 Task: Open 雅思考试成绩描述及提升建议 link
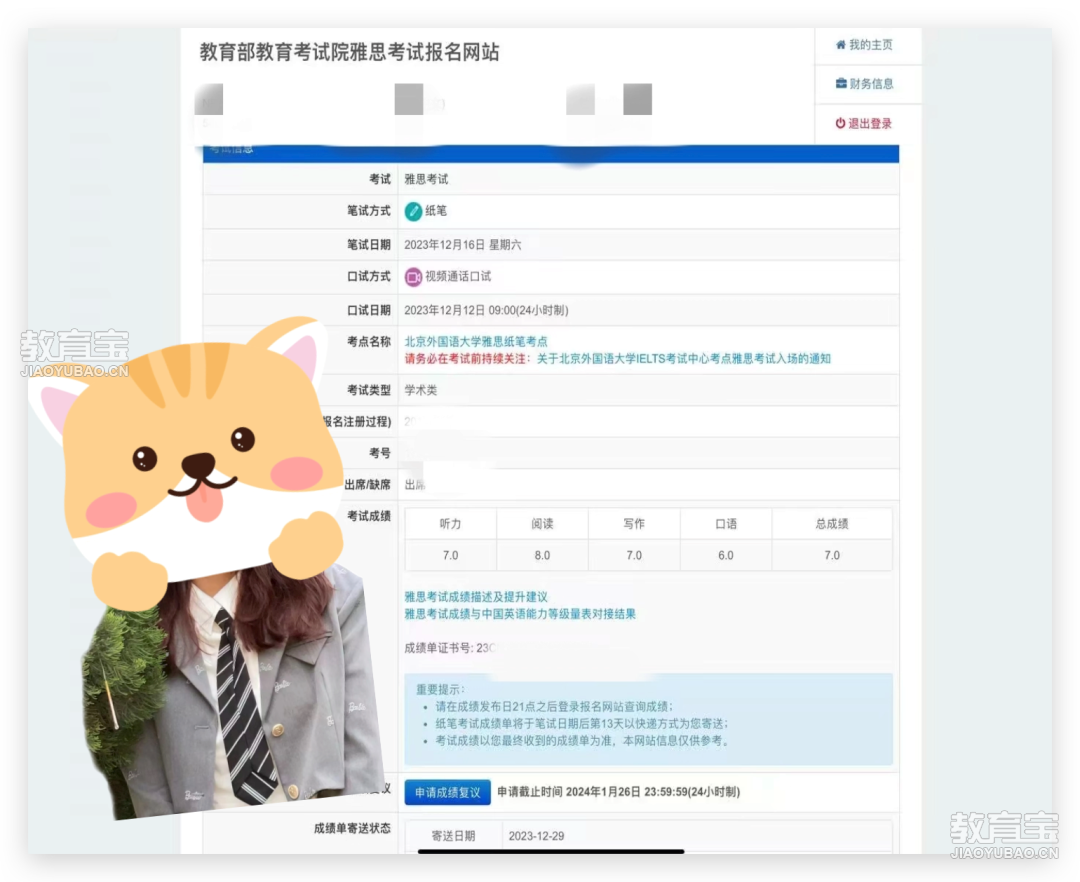click(x=476, y=597)
